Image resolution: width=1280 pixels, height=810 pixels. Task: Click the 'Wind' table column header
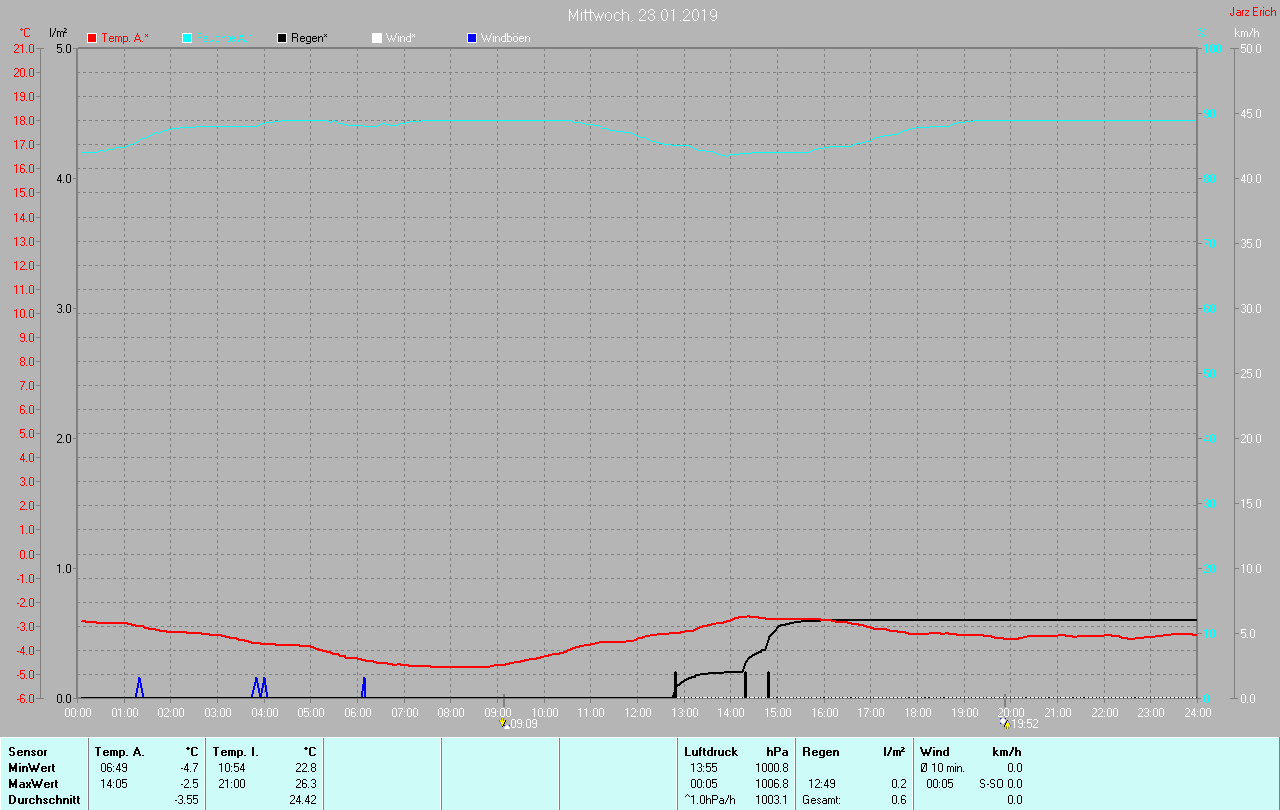pyautogui.click(x=935, y=752)
